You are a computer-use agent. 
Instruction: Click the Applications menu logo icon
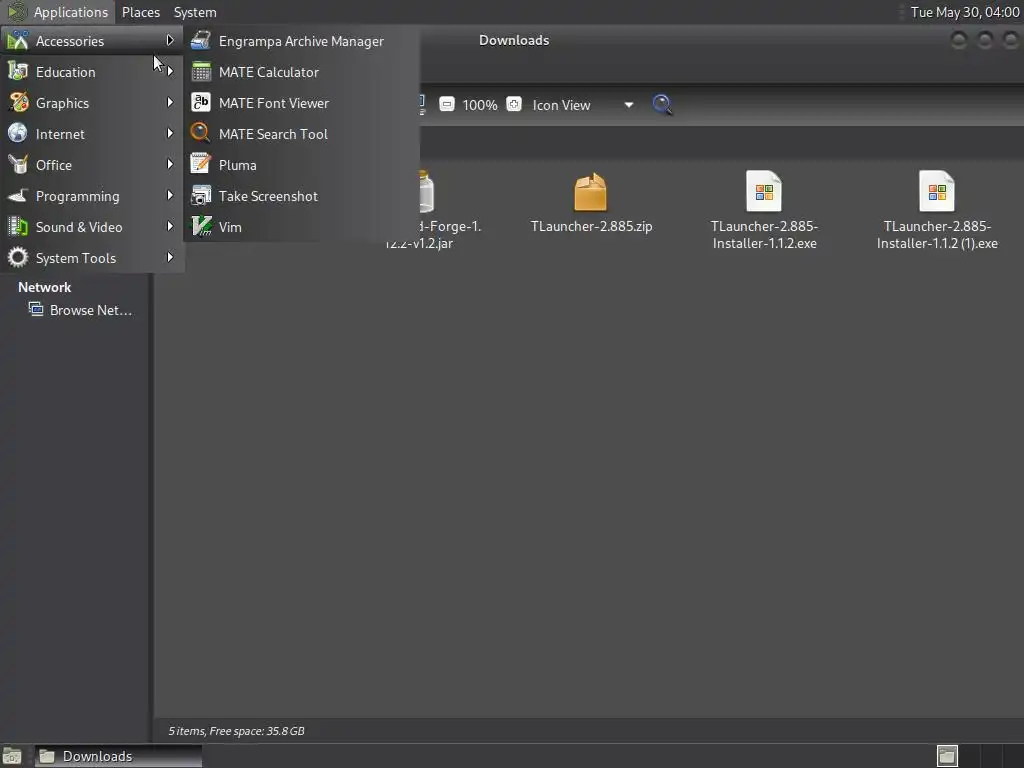(16, 12)
